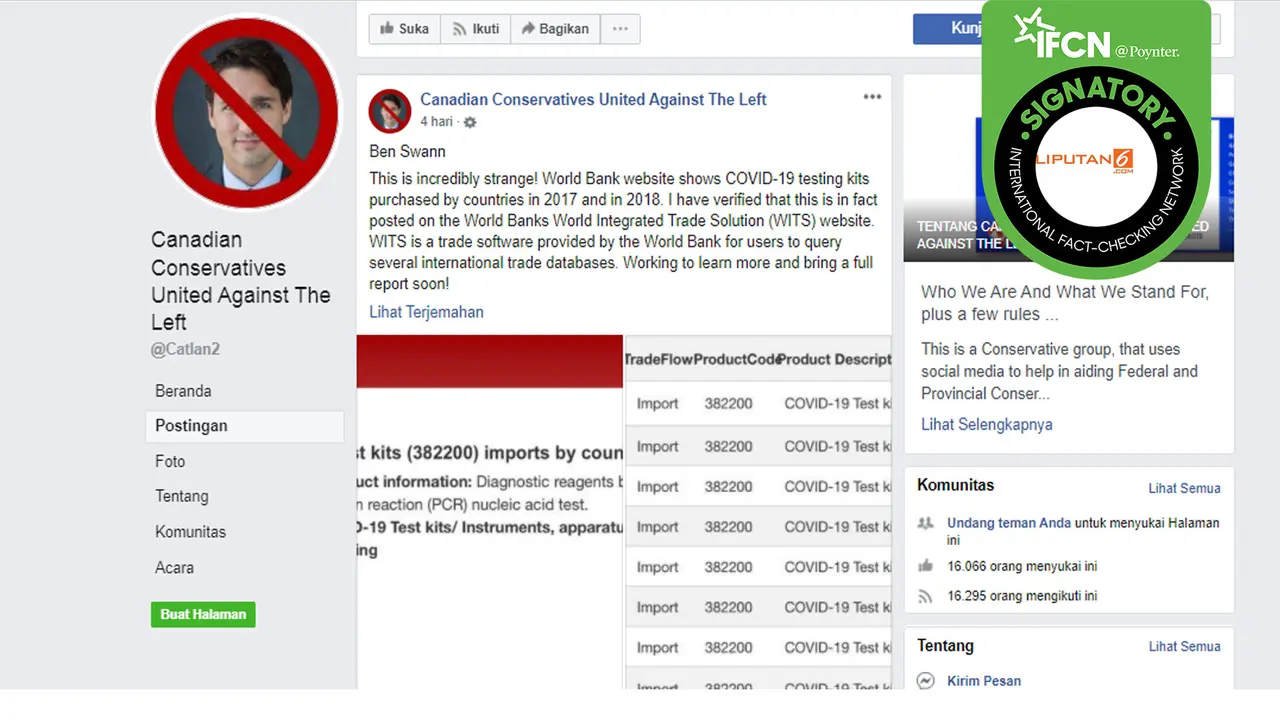Click the Kirim Pesan link
The height and width of the screenshot is (720, 1280).
(984, 681)
